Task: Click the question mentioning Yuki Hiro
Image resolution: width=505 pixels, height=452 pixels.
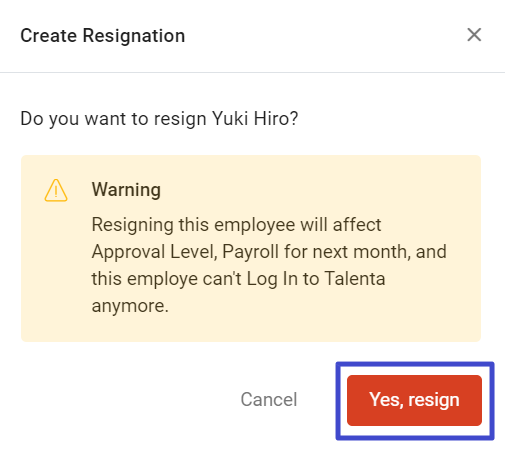Action: tap(159, 119)
